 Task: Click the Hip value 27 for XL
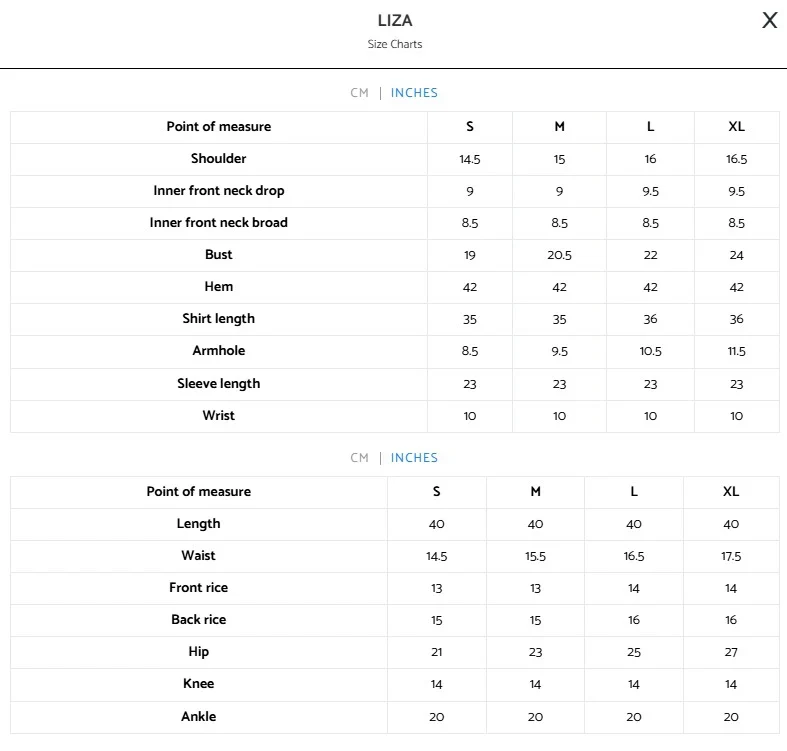731,652
